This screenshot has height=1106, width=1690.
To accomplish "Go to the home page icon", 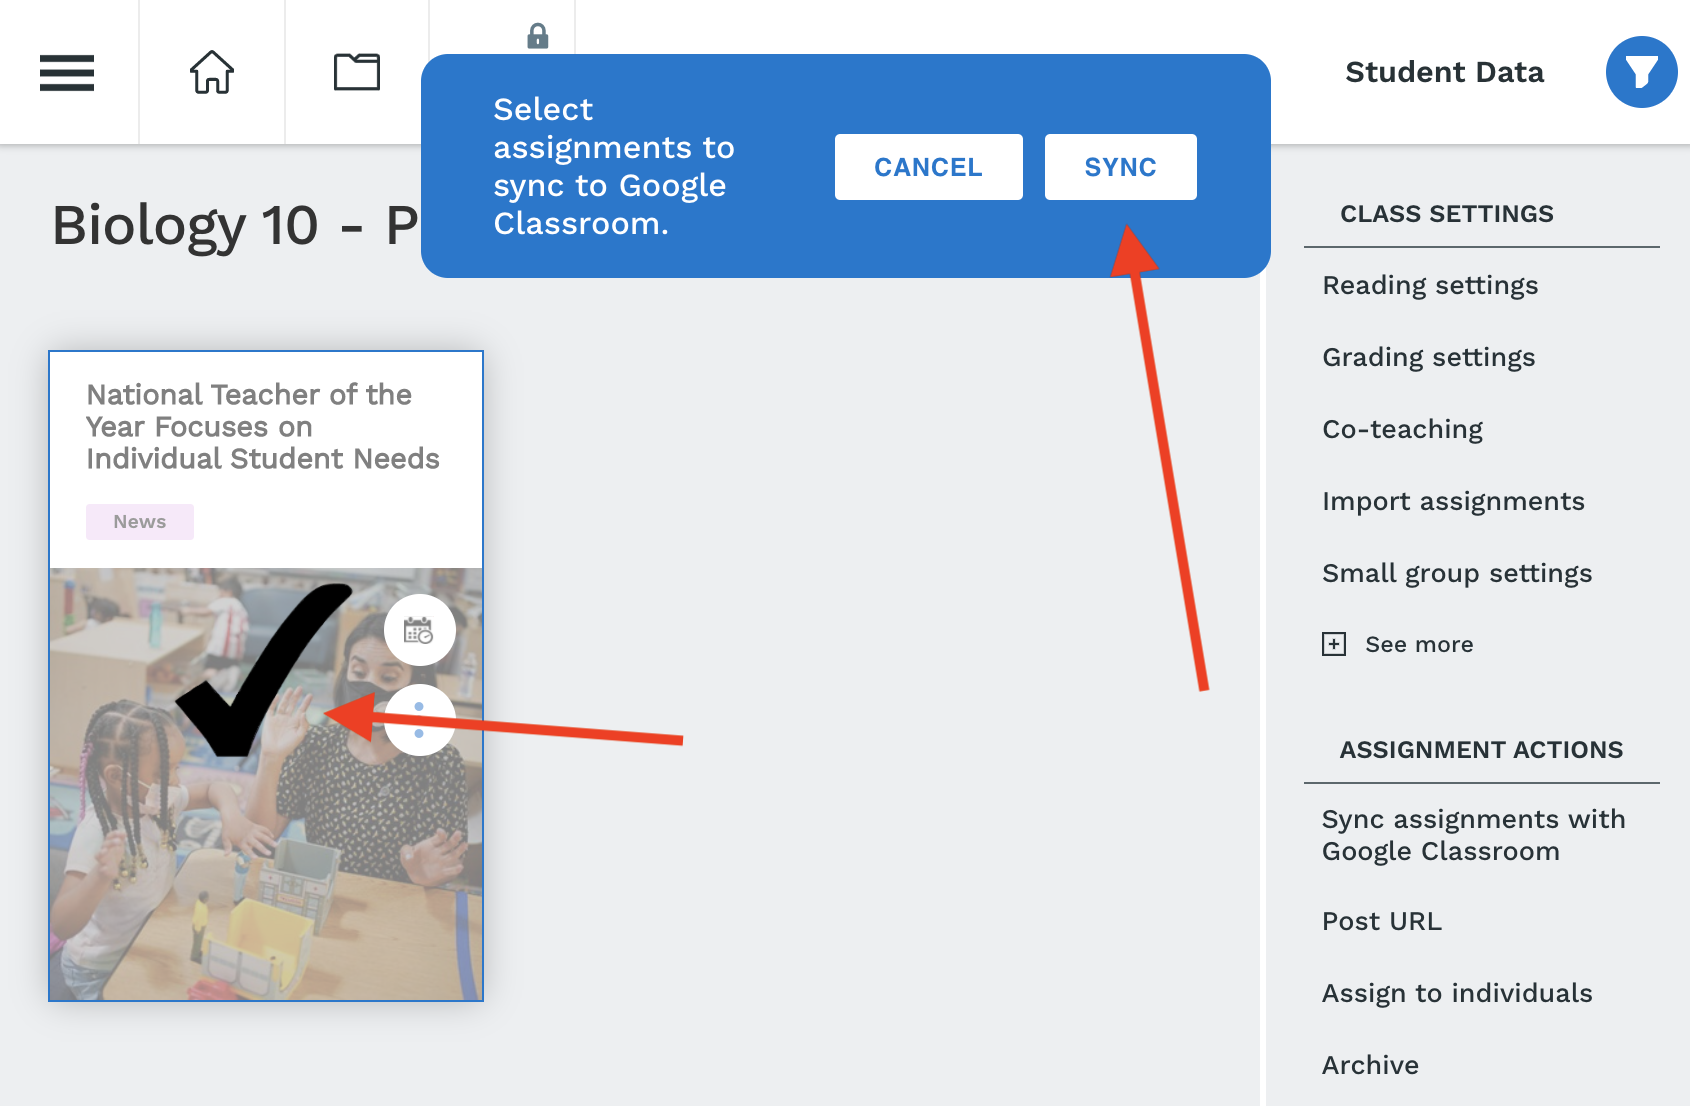I will coord(212,72).
